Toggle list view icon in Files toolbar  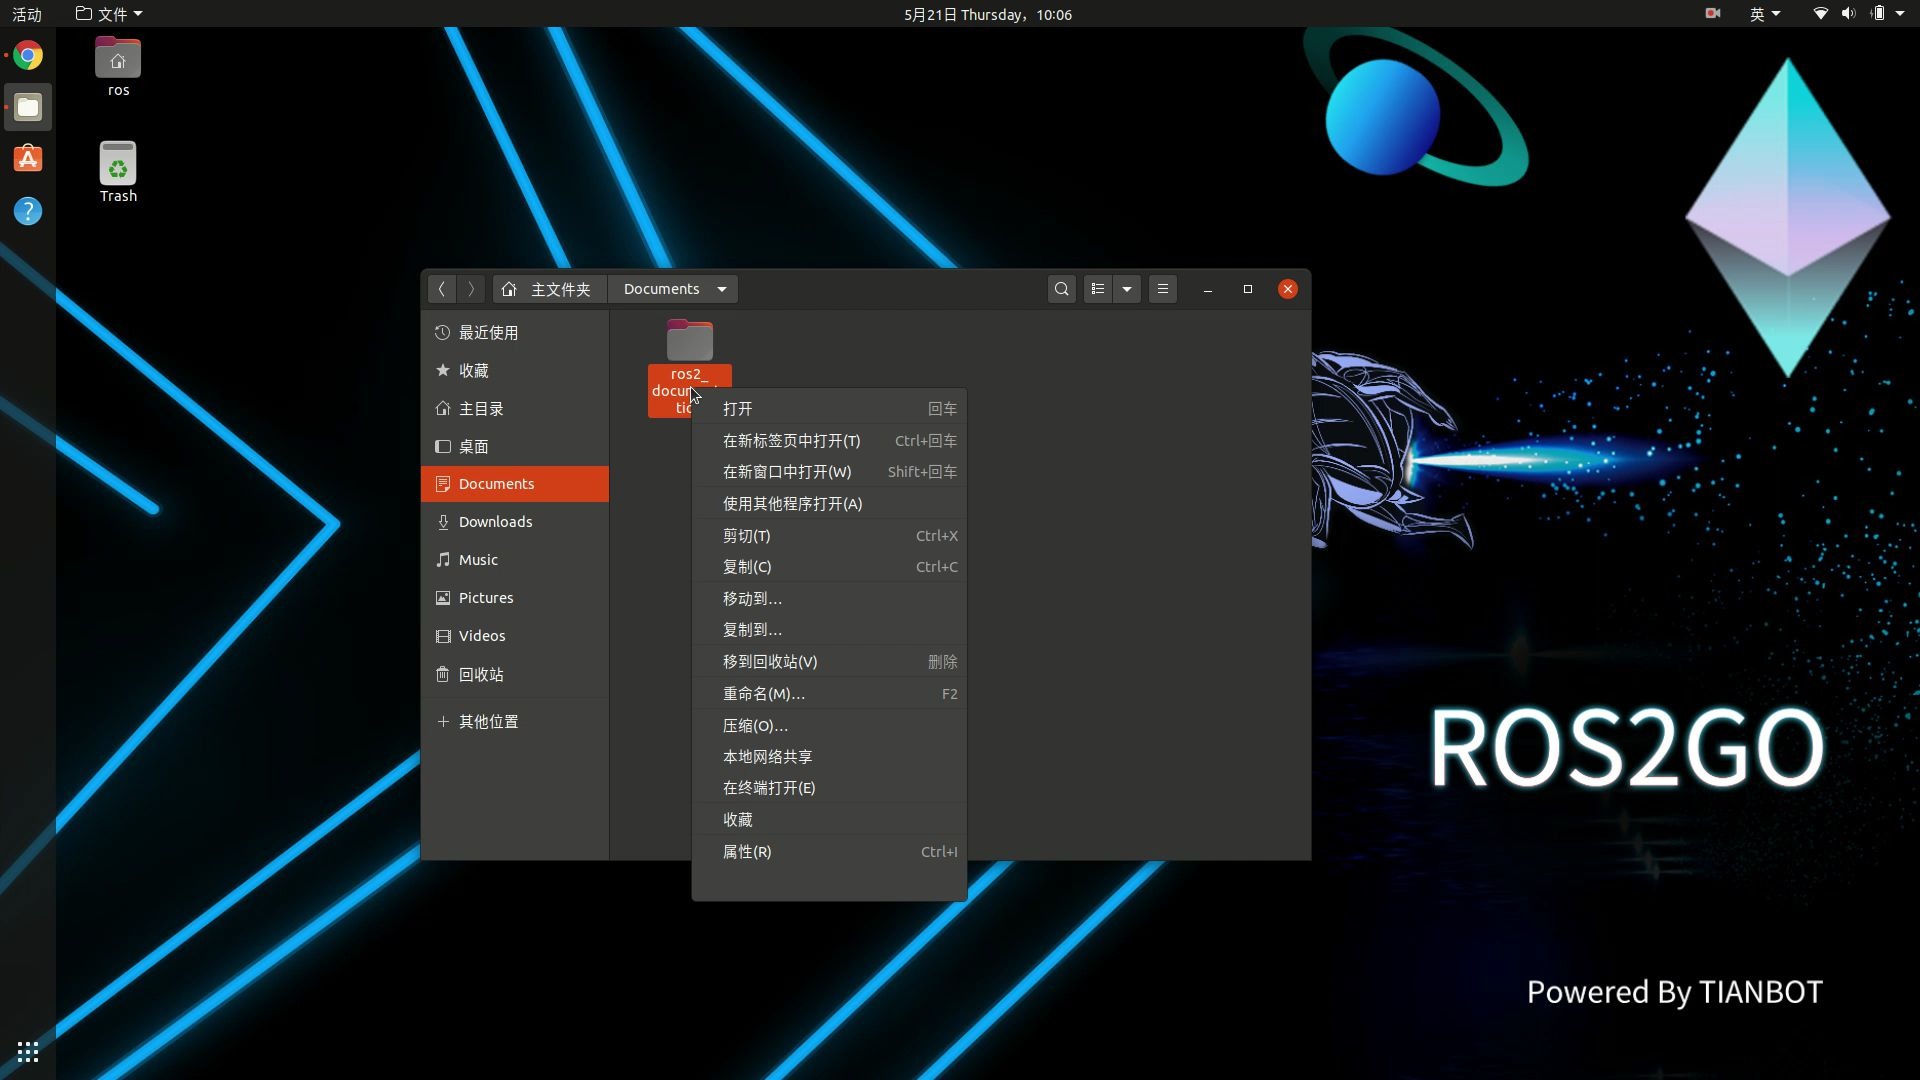[1098, 289]
